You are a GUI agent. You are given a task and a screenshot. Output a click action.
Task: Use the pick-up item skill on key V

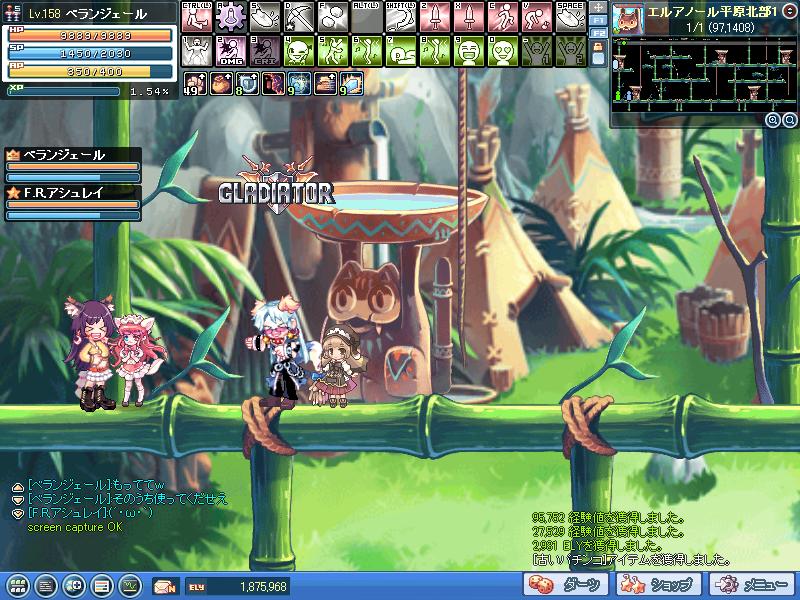(x=537, y=16)
